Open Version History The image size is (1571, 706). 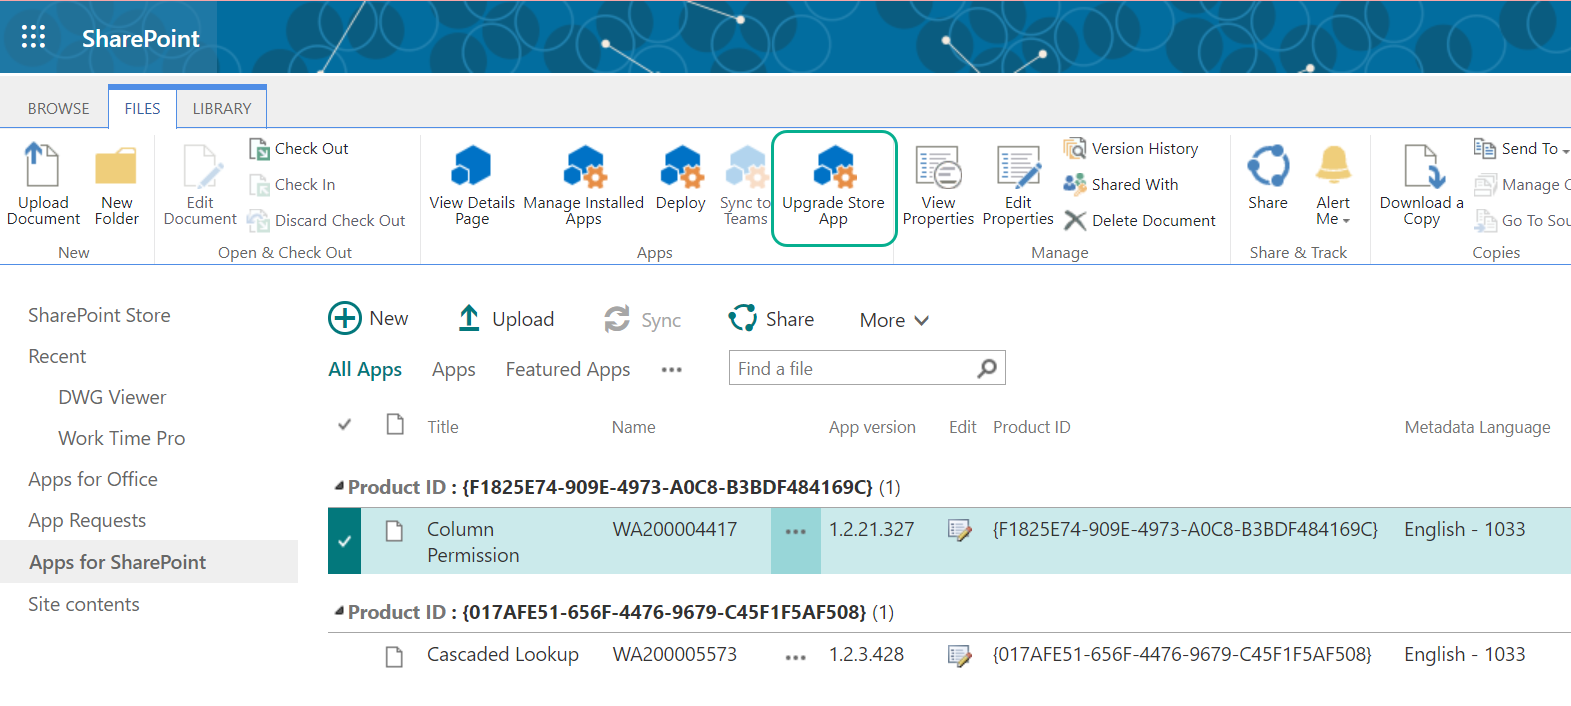(x=1131, y=149)
